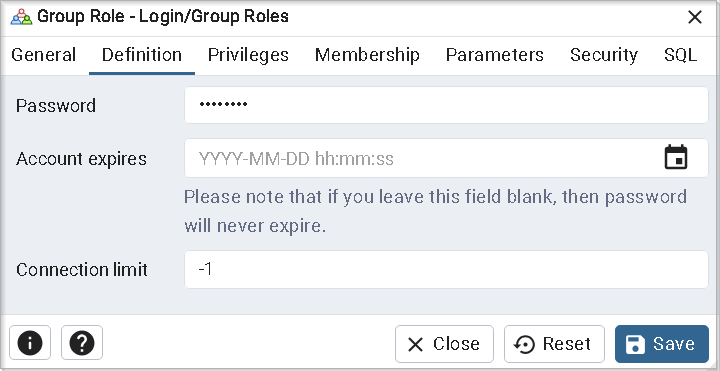
Task: Click the Connection limit input field
Action: click(446, 270)
